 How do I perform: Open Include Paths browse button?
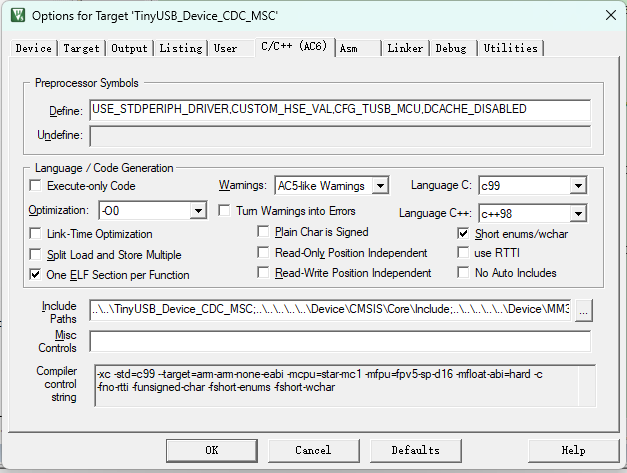click(583, 310)
